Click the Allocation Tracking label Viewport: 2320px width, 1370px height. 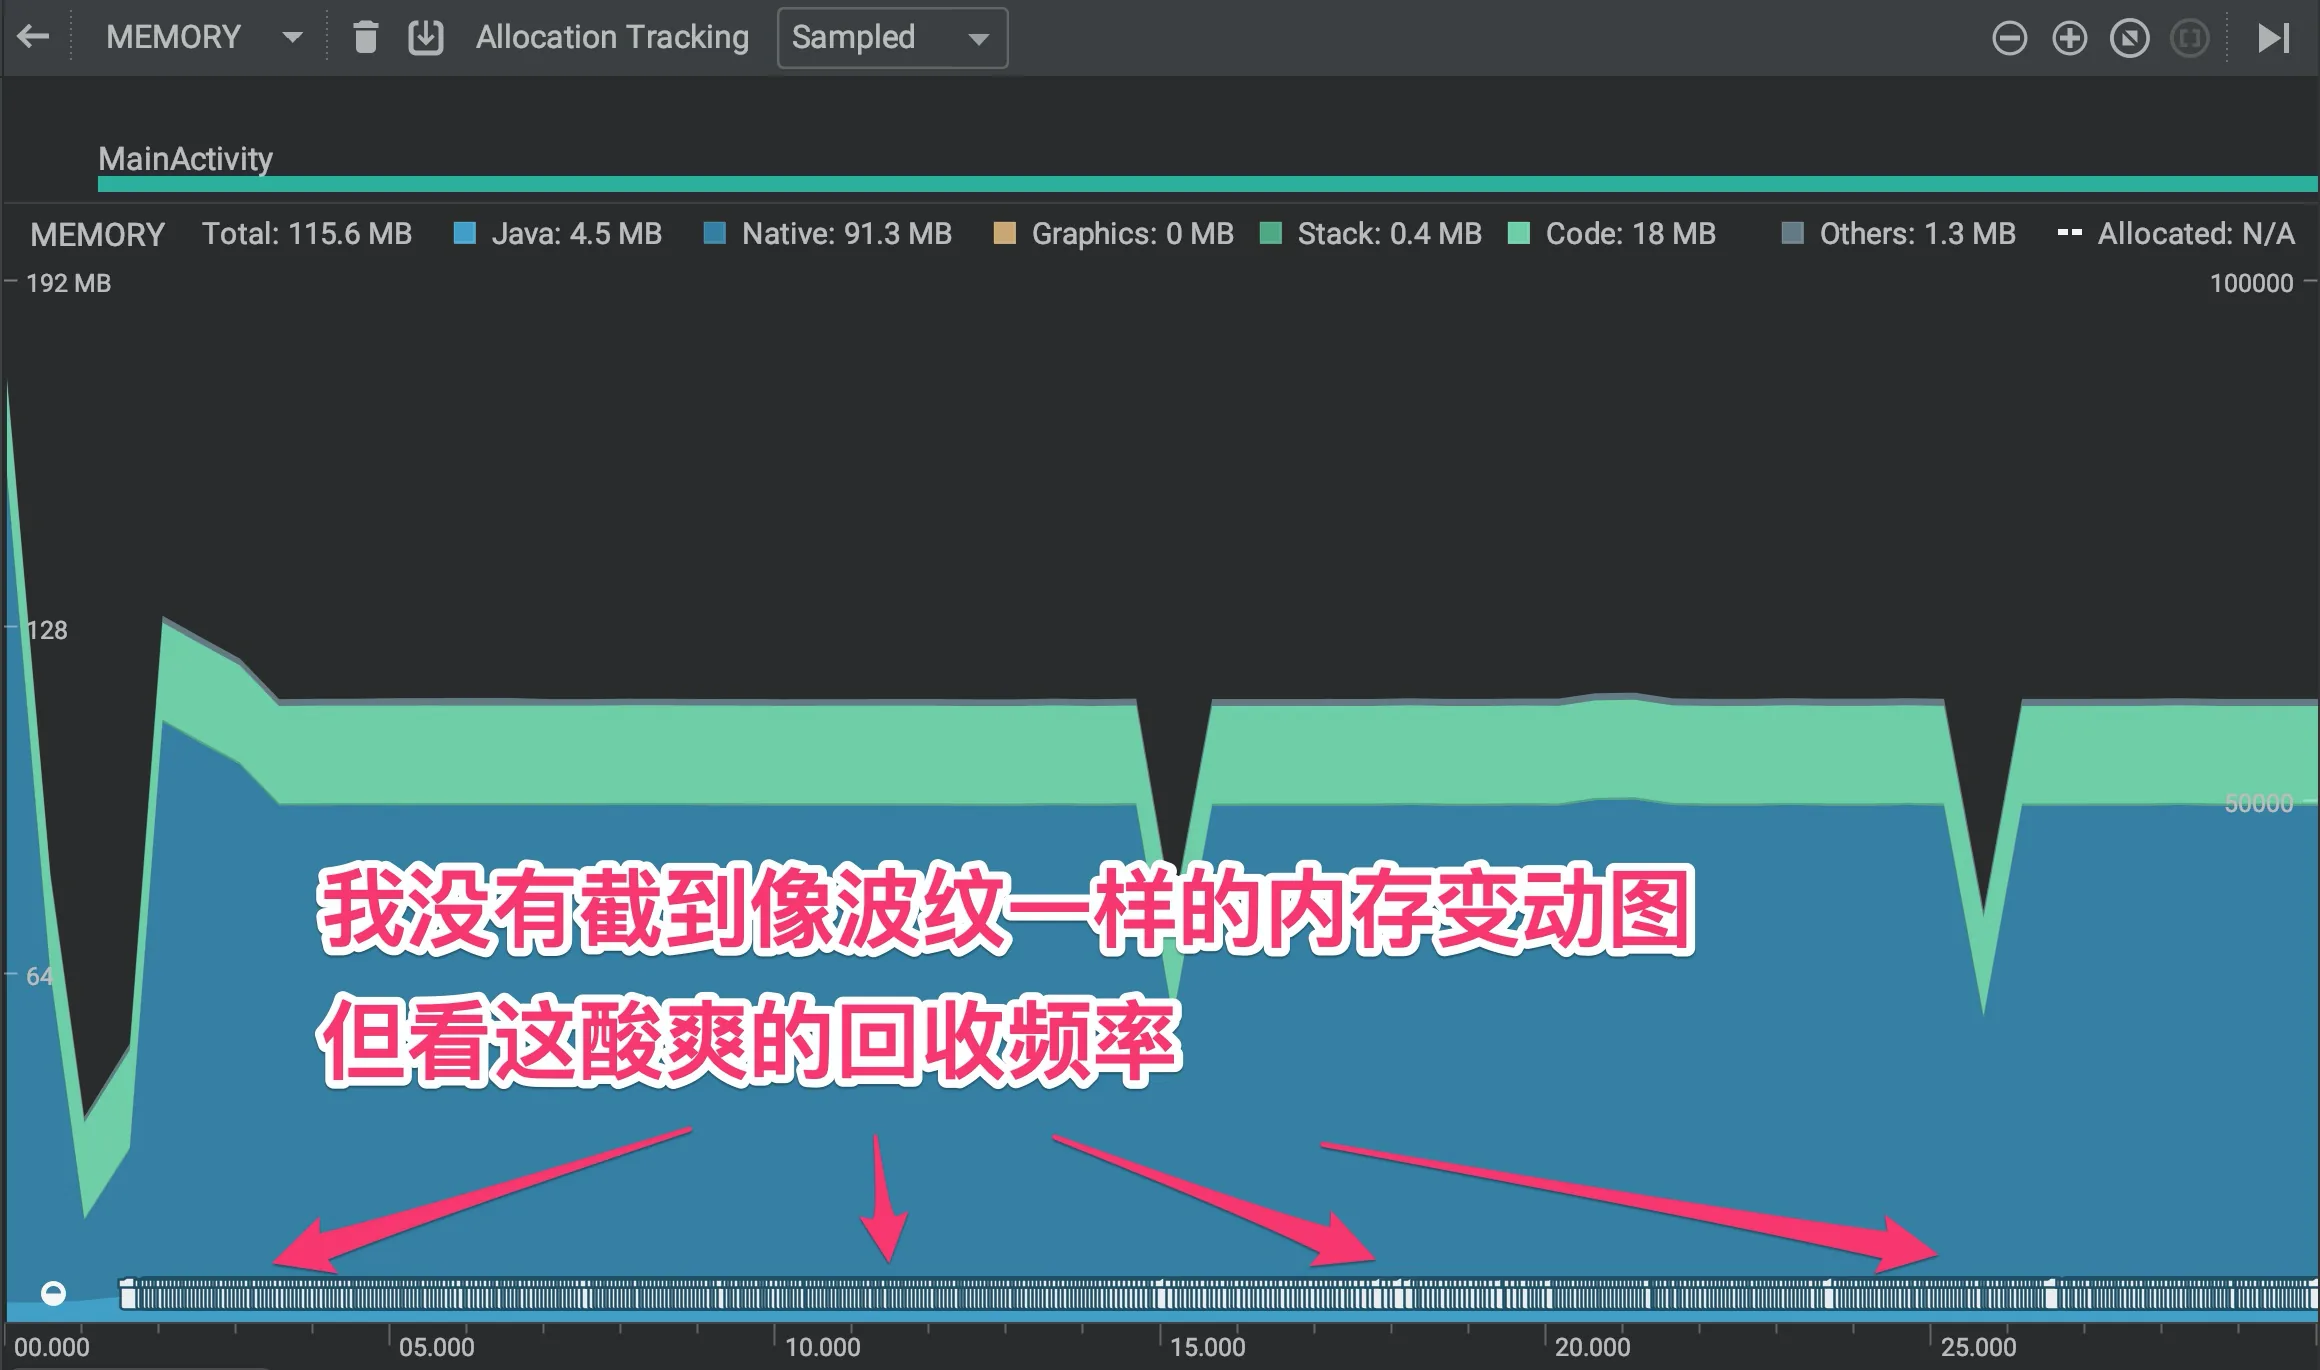point(612,38)
